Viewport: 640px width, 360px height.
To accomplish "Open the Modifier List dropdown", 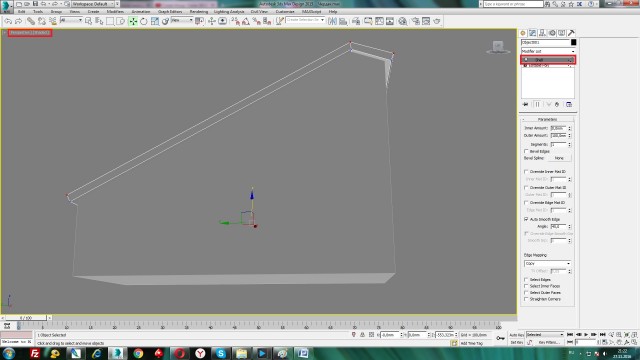I will point(548,51).
